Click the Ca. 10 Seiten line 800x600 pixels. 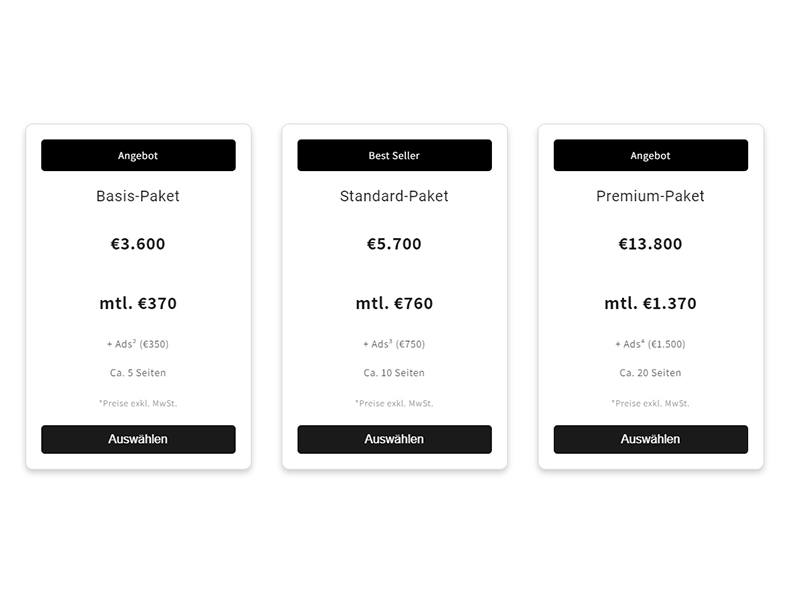tap(394, 373)
